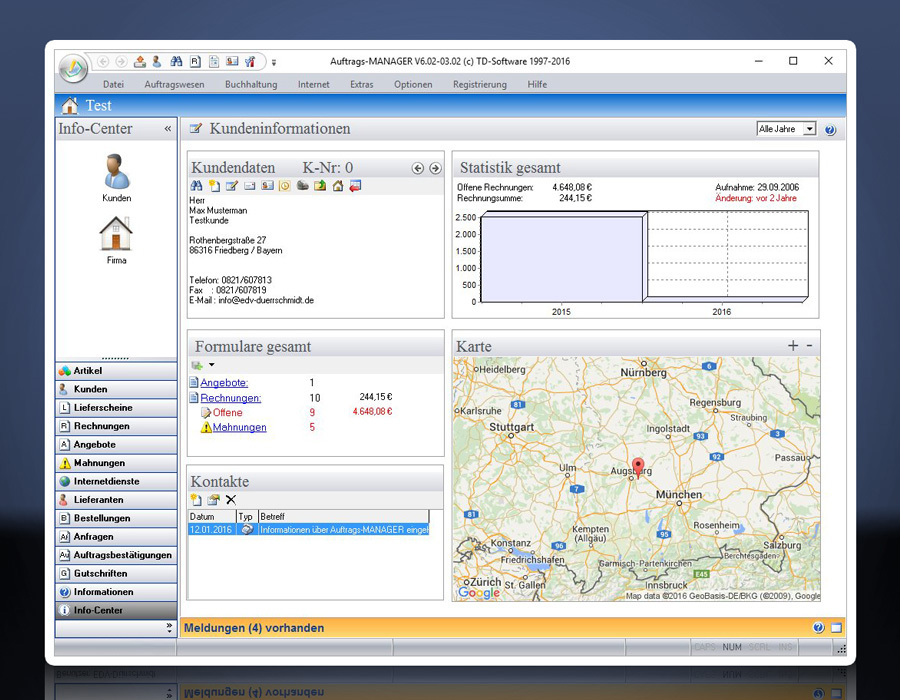Open the Auftragswesen menu
Viewport: 900px width, 700px height.
tap(174, 85)
